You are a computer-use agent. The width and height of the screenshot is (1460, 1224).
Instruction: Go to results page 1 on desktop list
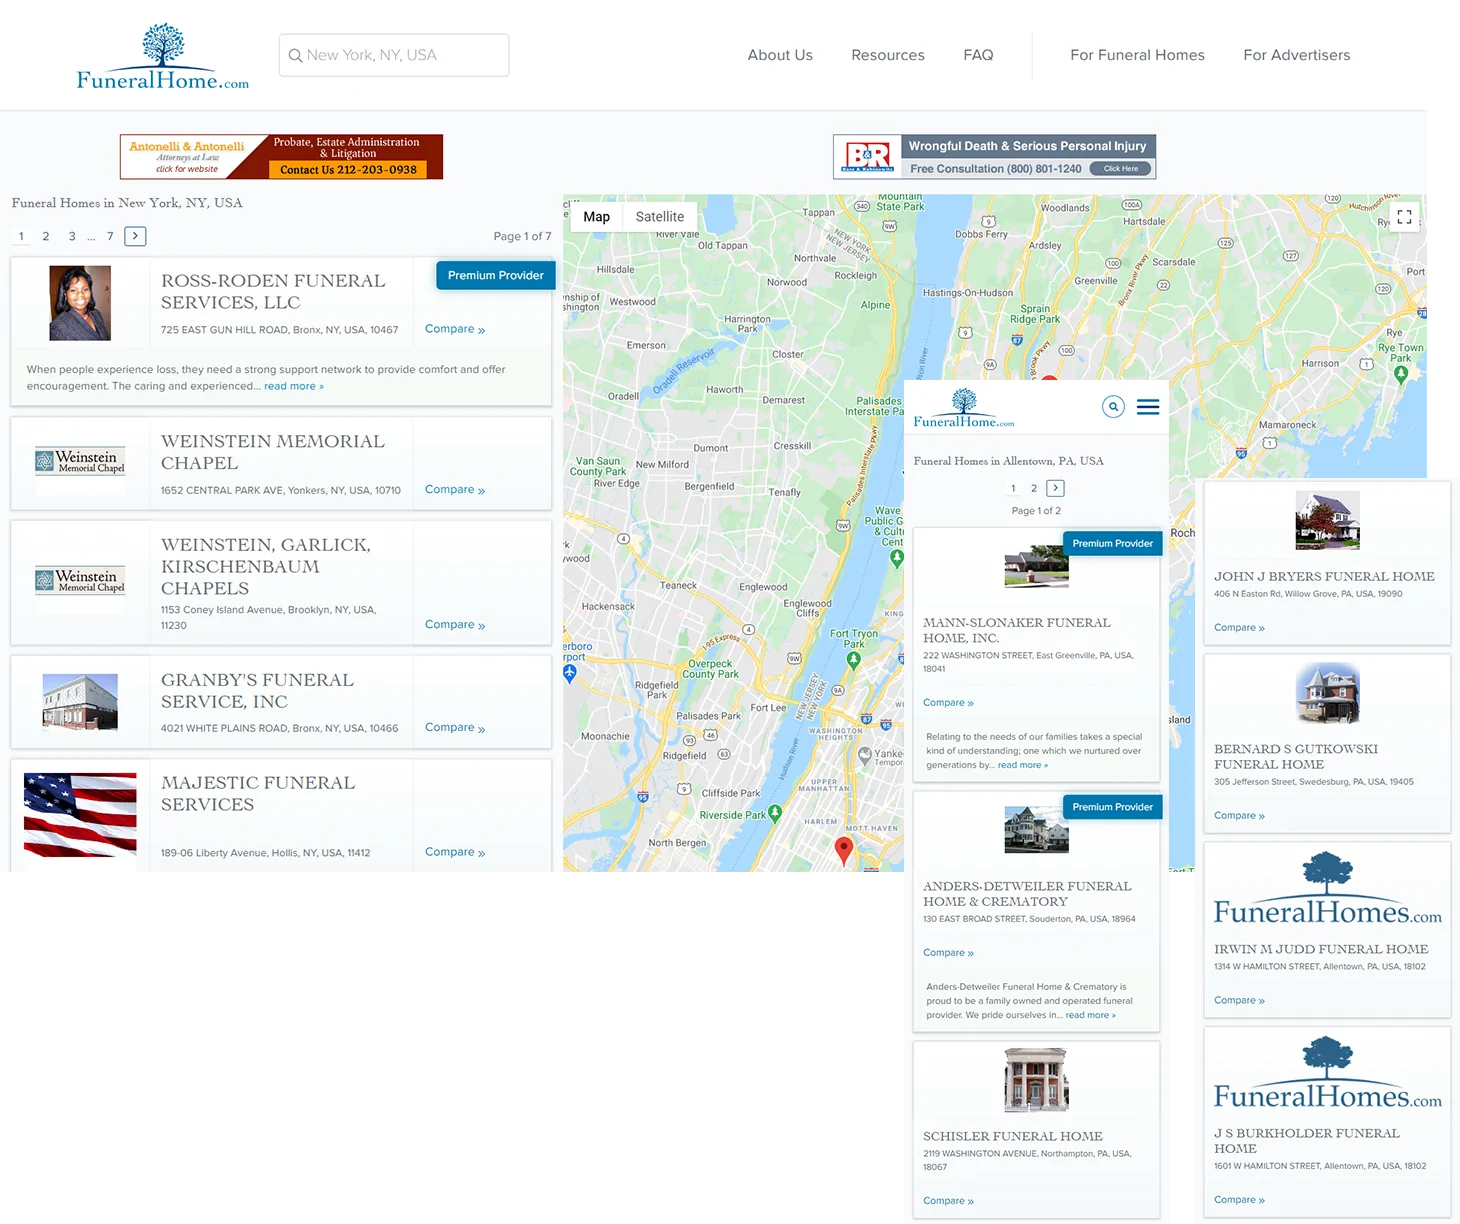click(x=21, y=236)
